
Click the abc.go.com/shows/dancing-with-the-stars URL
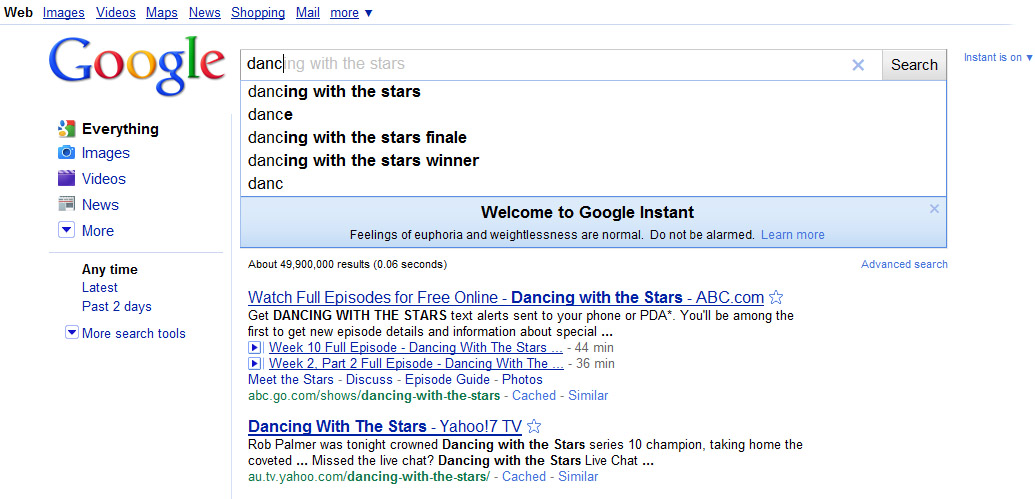374,395
